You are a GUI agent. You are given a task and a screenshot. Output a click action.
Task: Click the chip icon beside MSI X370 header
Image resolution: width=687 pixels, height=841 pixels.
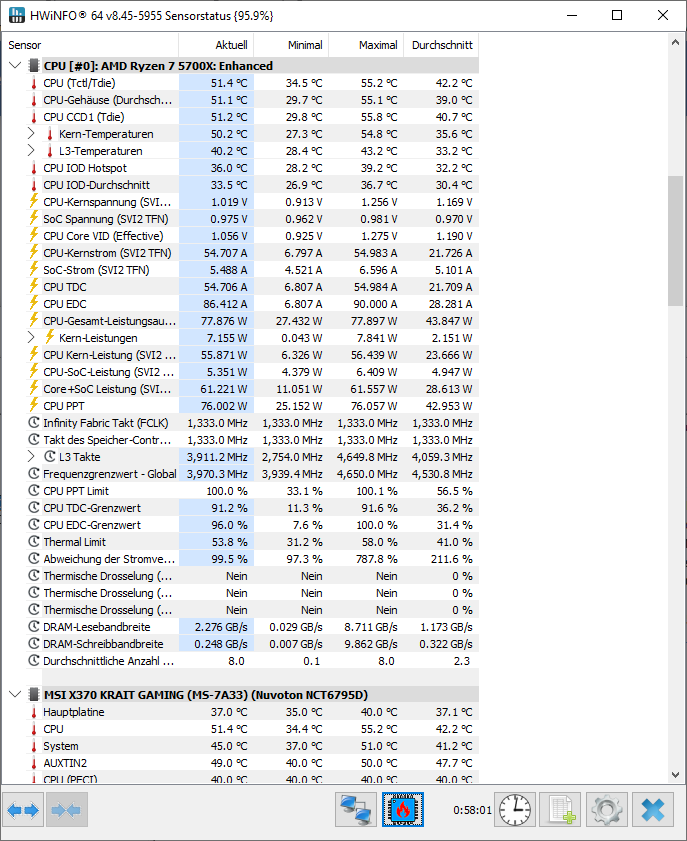point(34,695)
